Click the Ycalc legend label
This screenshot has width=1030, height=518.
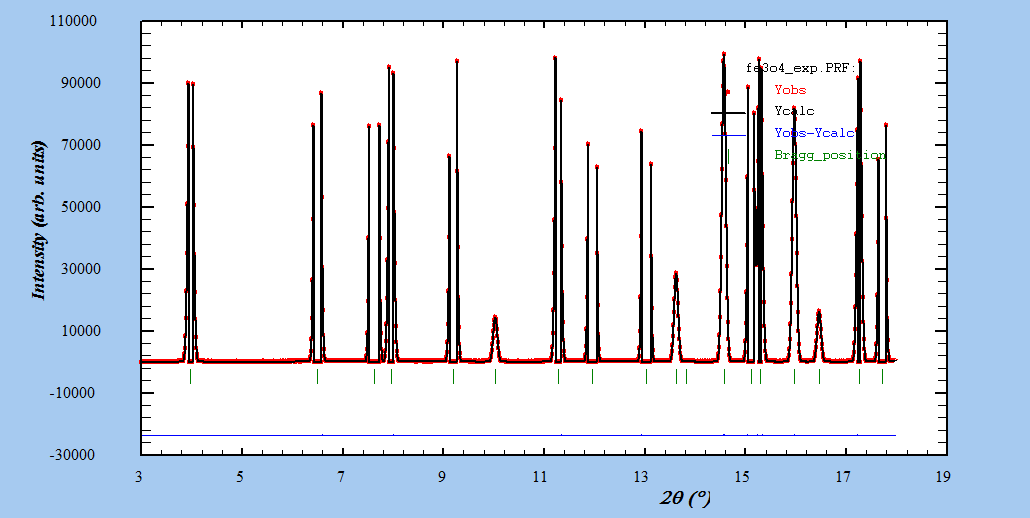pyautogui.click(x=794, y=111)
